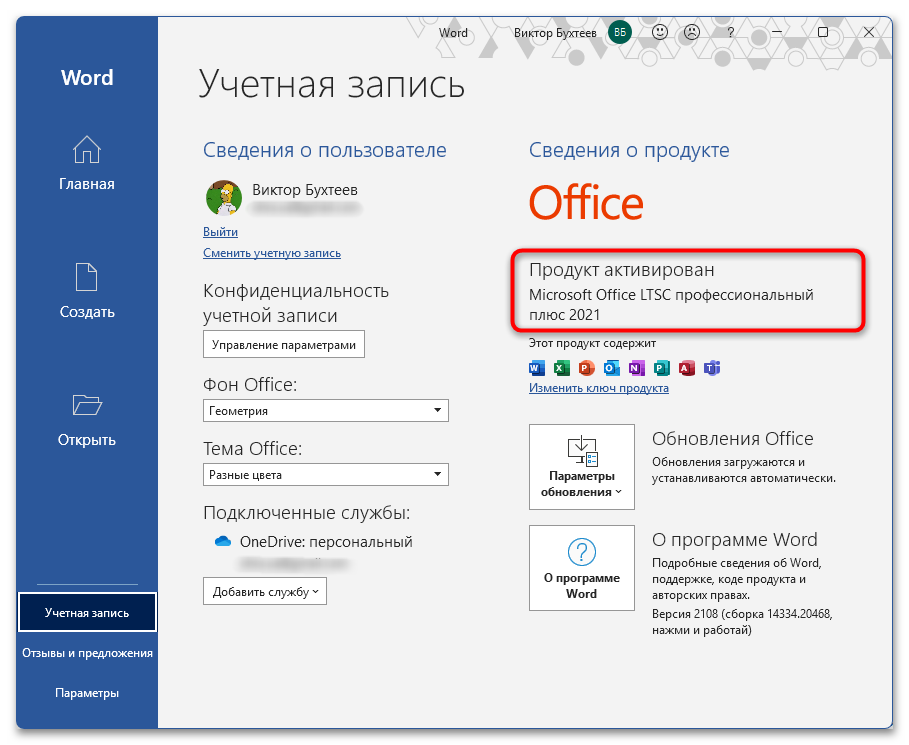The width and height of the screenshot is (909, 745).
Task: Click the user profile picture
Action: (223, 197)
